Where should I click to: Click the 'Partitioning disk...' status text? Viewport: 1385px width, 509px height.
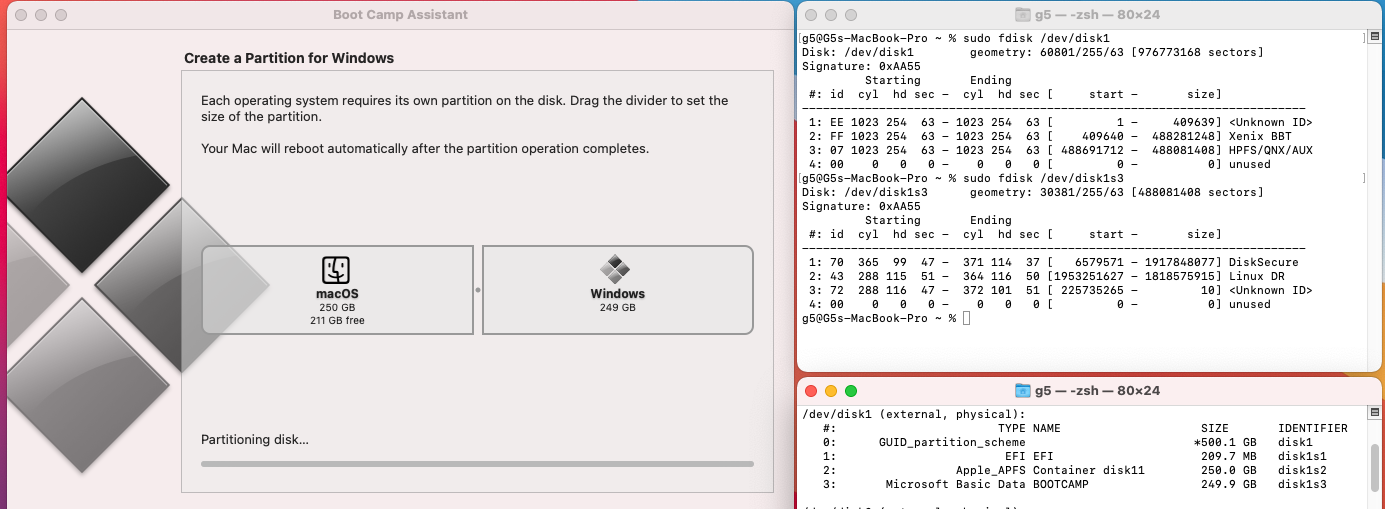tap(255, 440)
